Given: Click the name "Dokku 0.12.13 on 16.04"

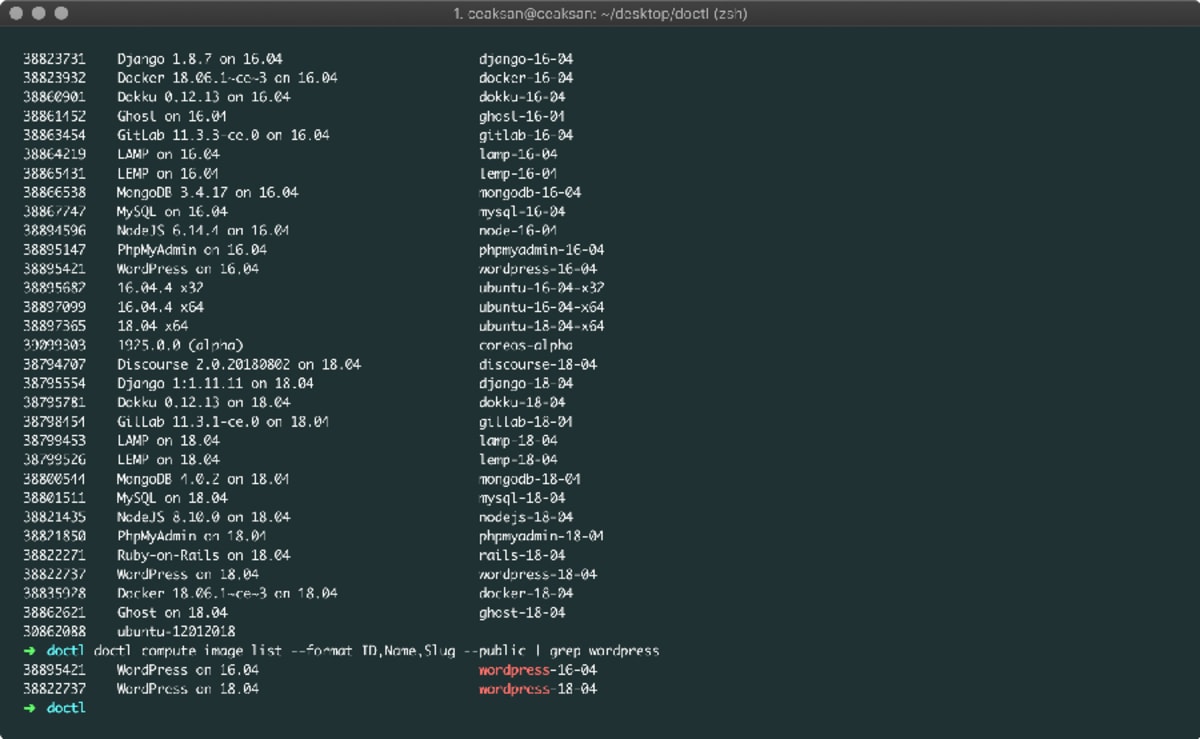Looking at the screenshot, I should point(203,97).
